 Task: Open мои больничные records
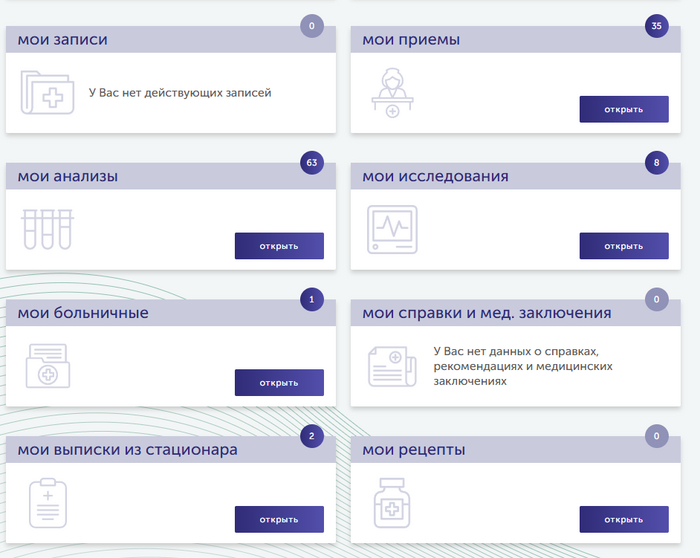(279, 382)
